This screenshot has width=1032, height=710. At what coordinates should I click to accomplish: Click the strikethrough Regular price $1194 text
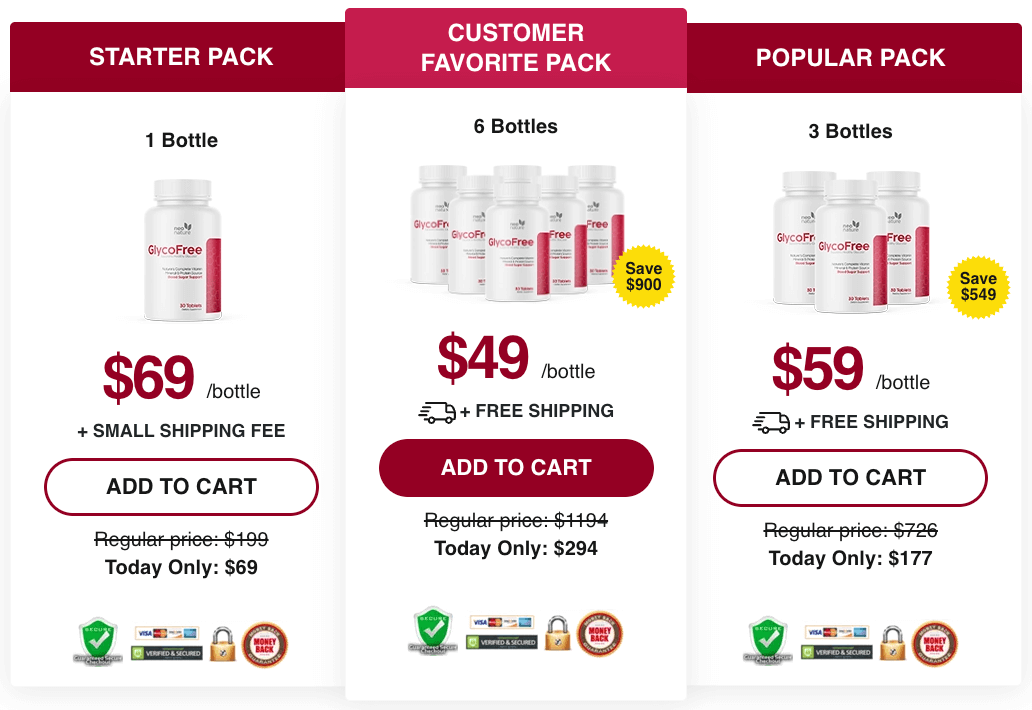pos(516,519)
